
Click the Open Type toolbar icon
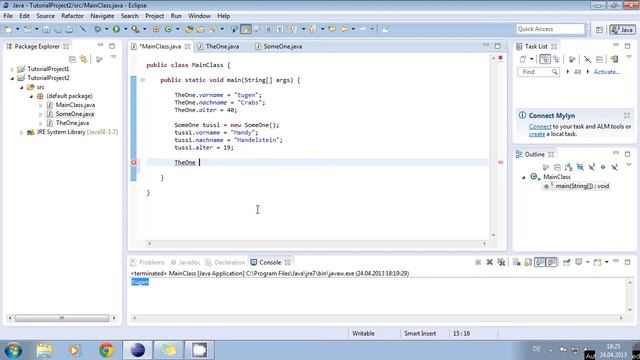pos(189,29)
